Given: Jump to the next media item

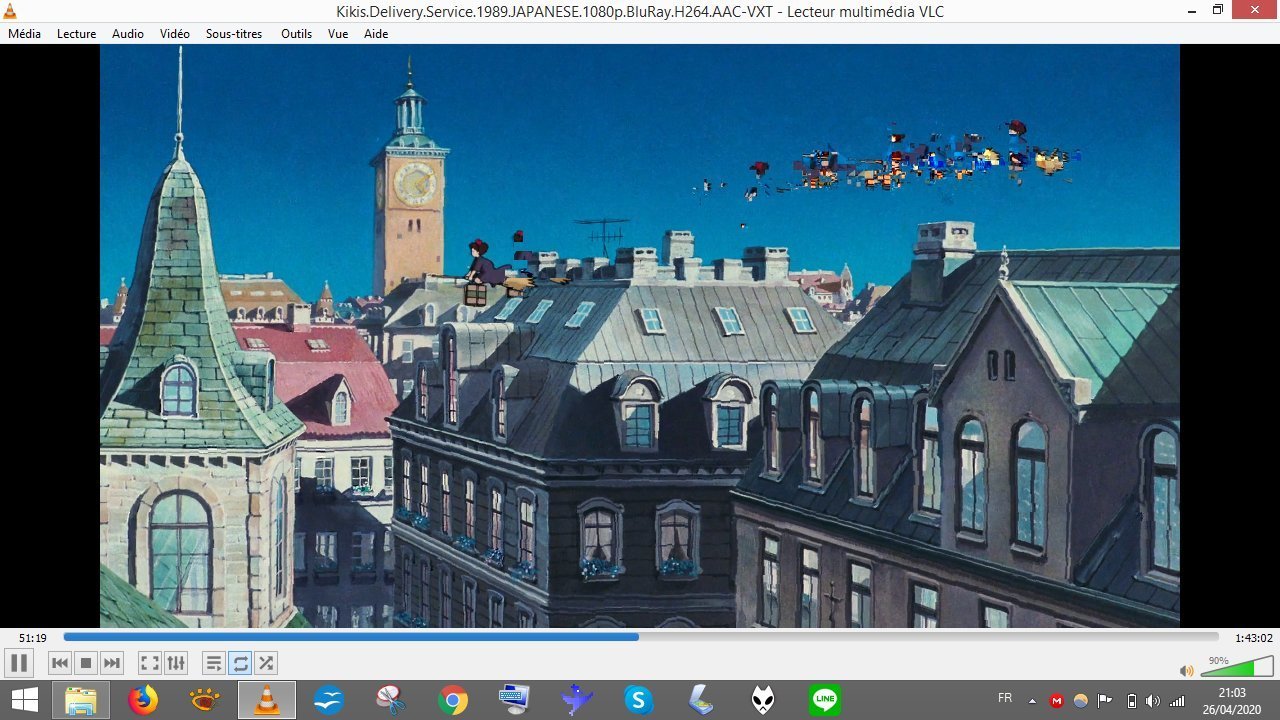Looking at the screenshot, I should pos(112,663).
